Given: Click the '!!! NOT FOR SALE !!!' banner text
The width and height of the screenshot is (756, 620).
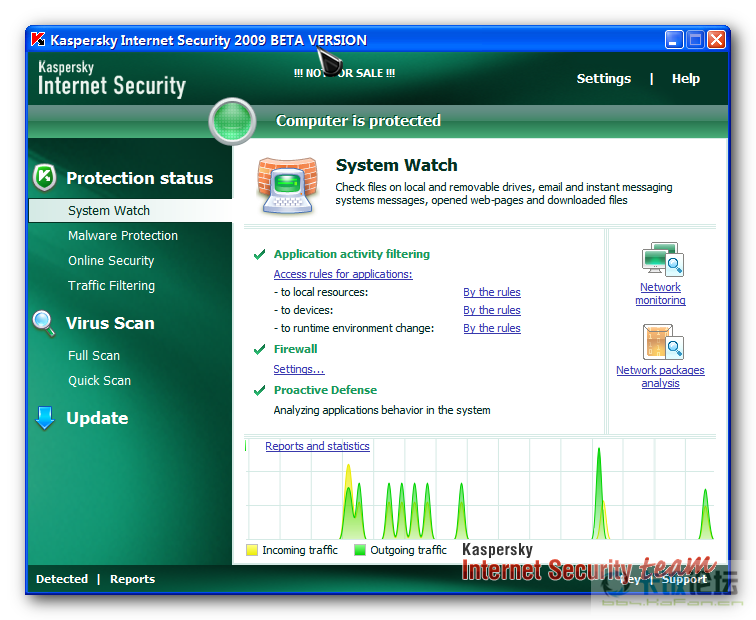Looking at the screenshot, I should pos(344,73).
